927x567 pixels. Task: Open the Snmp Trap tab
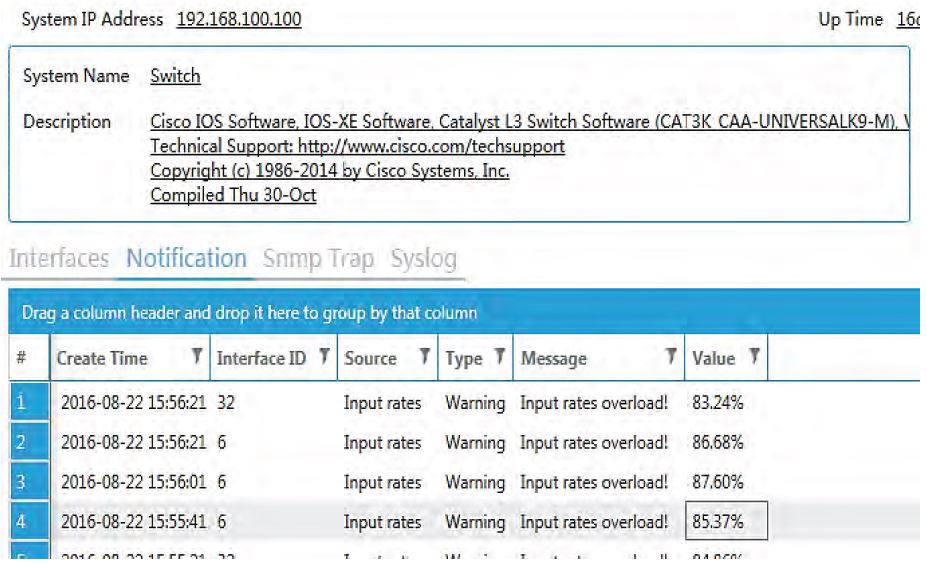tap(320, 259)
